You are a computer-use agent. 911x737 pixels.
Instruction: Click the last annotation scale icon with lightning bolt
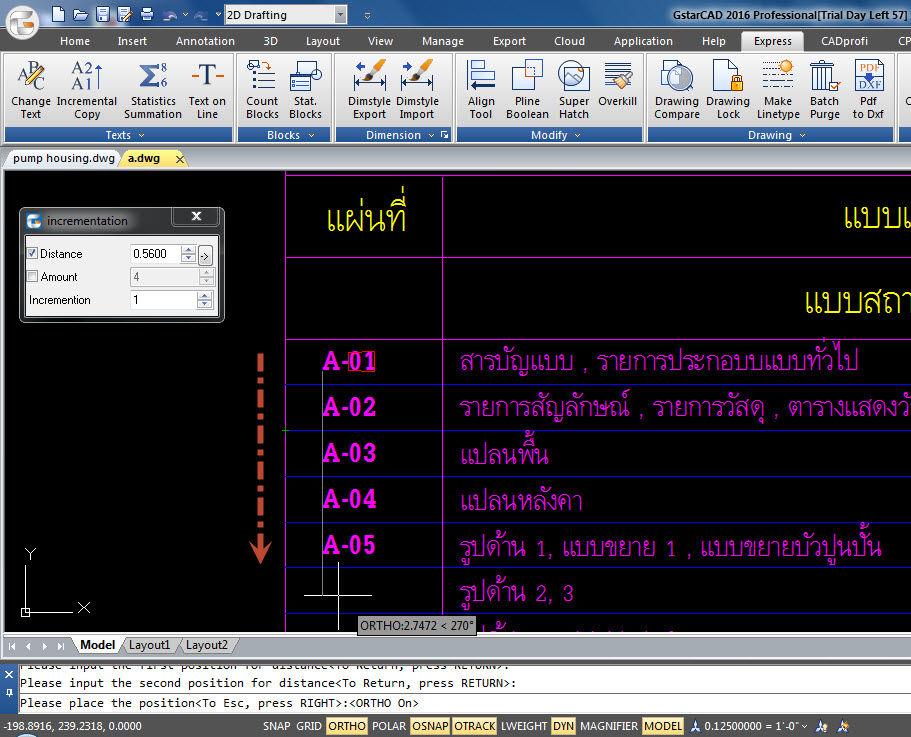click(x=843, y=726)
